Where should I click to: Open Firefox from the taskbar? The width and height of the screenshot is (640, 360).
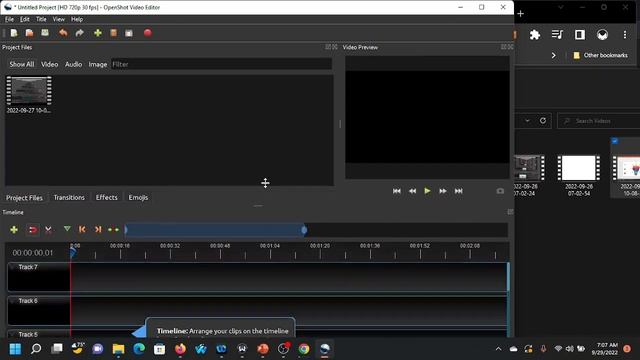180,349
